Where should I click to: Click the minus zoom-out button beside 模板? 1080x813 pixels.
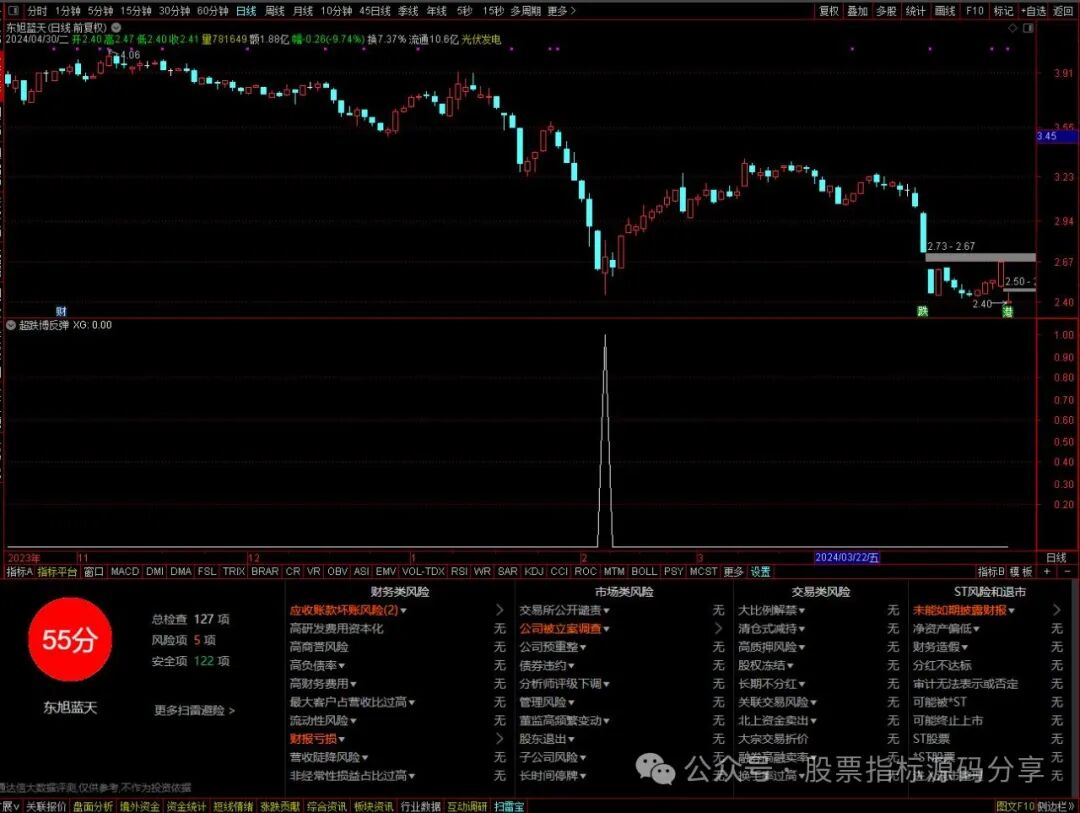1068,571
